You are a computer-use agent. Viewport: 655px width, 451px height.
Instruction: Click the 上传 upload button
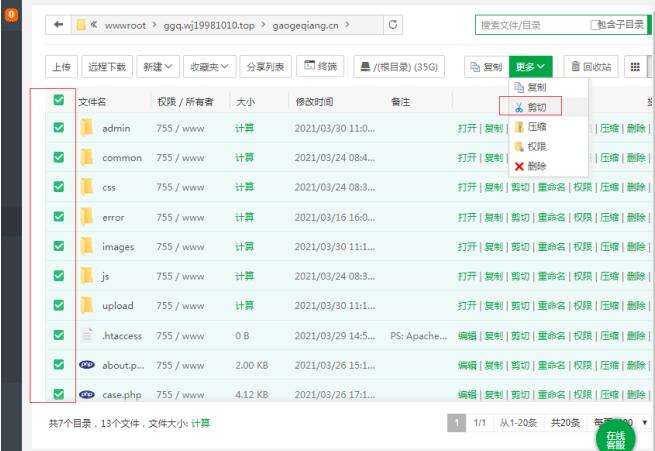tap(62, 67)
